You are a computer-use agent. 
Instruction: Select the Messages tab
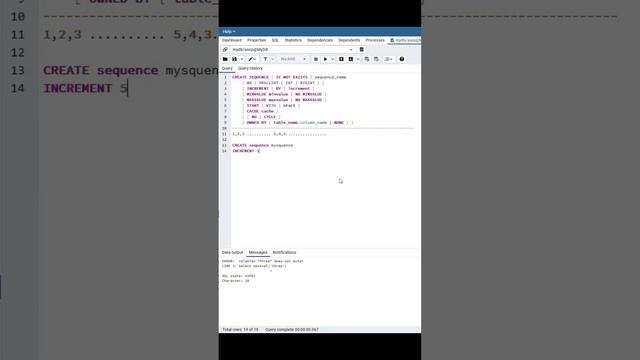tap(258, 253)
